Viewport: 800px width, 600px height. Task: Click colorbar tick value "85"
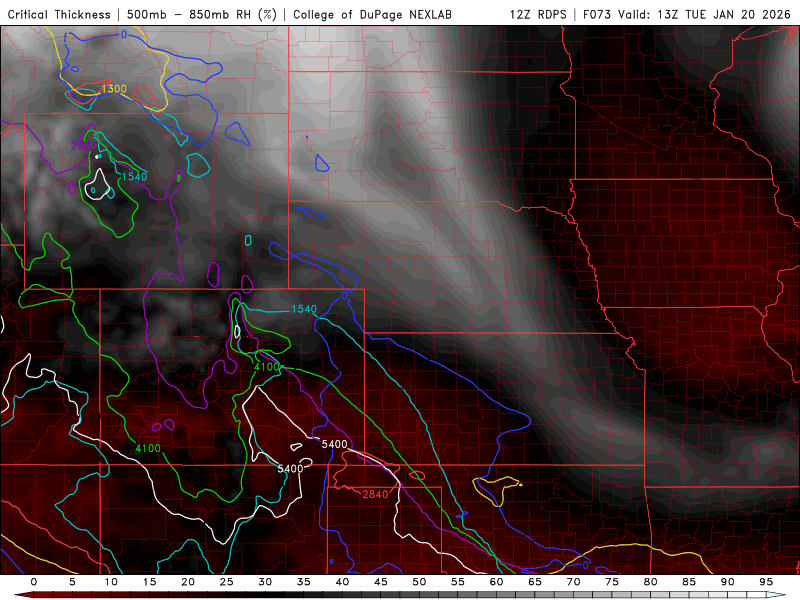pos(689,582)
